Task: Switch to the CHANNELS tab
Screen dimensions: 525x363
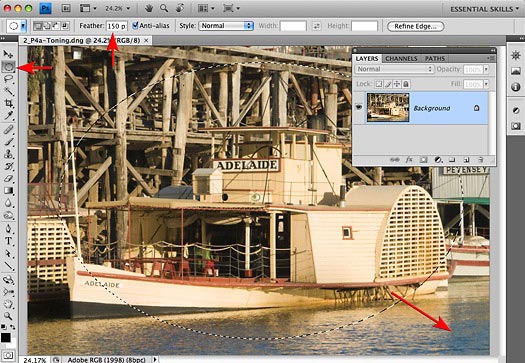Action: 401,59
